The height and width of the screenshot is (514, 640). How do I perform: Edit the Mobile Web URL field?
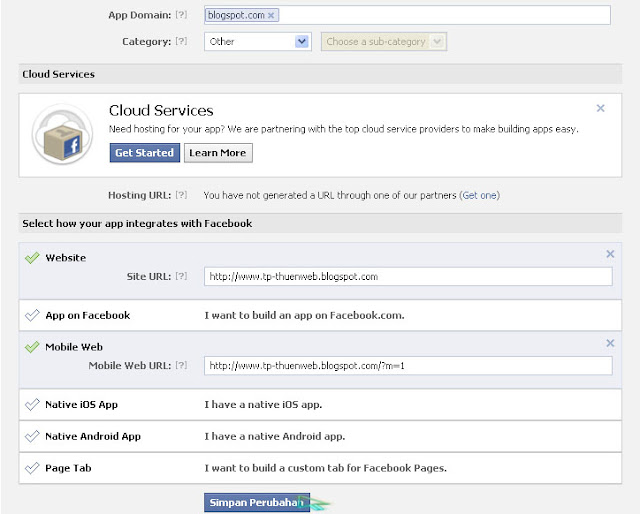pos(408,365)
